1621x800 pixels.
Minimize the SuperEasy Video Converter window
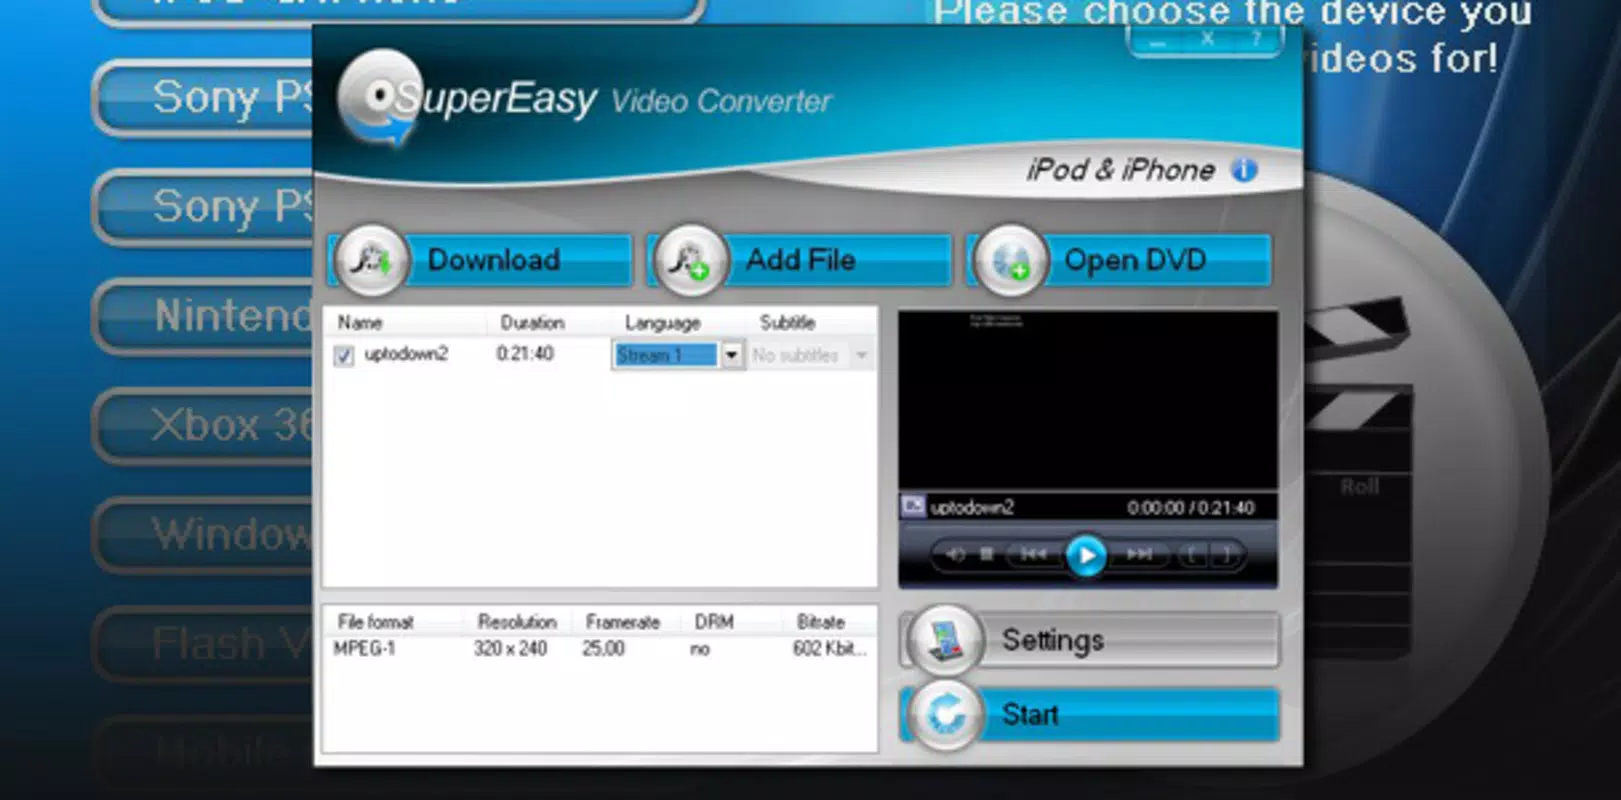coord(1157,41)
